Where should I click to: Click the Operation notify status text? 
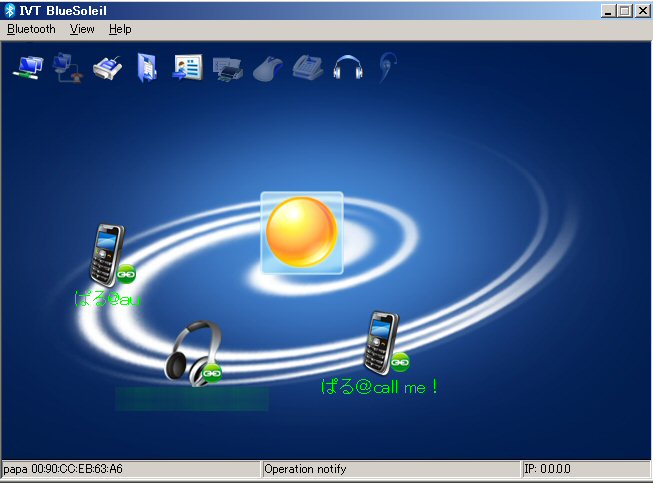(305, 469)
